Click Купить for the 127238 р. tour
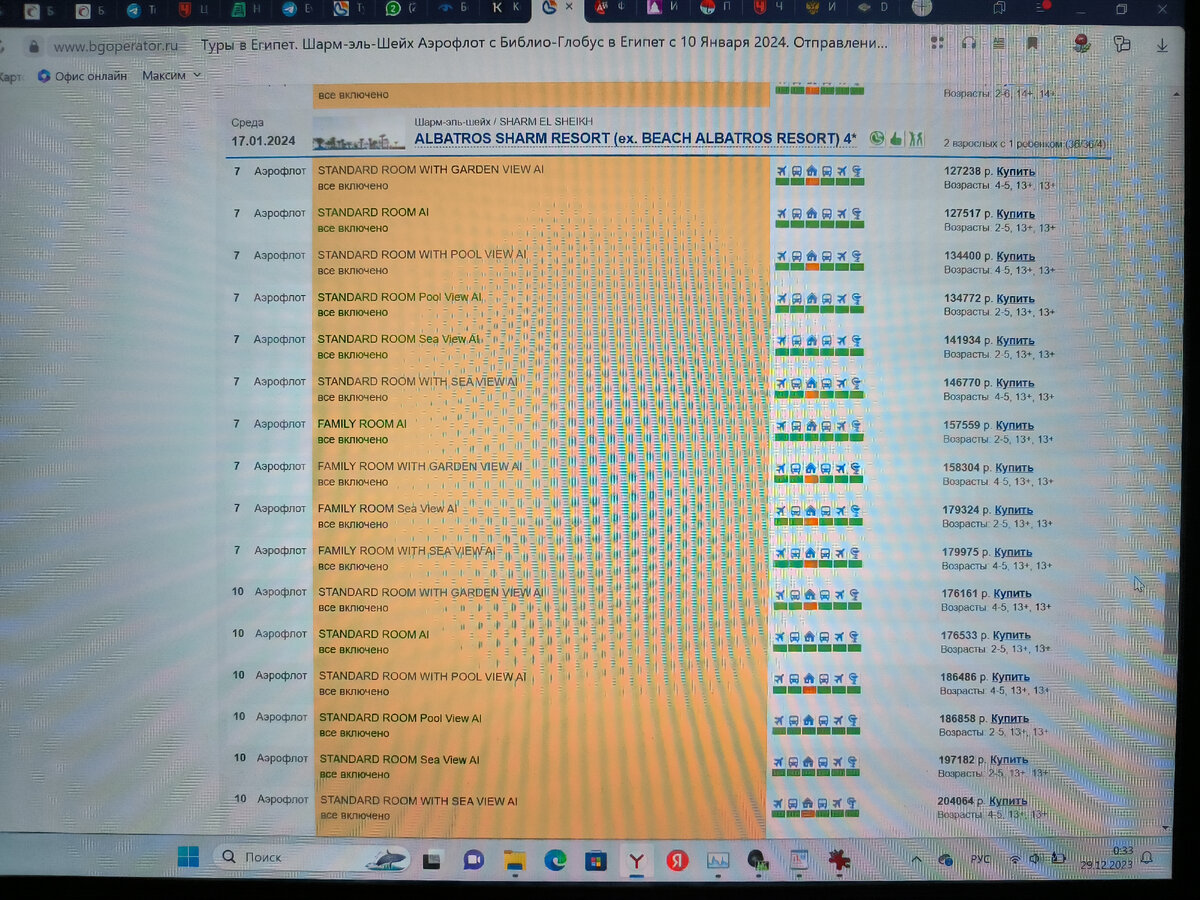 (x=1016, y=171)
